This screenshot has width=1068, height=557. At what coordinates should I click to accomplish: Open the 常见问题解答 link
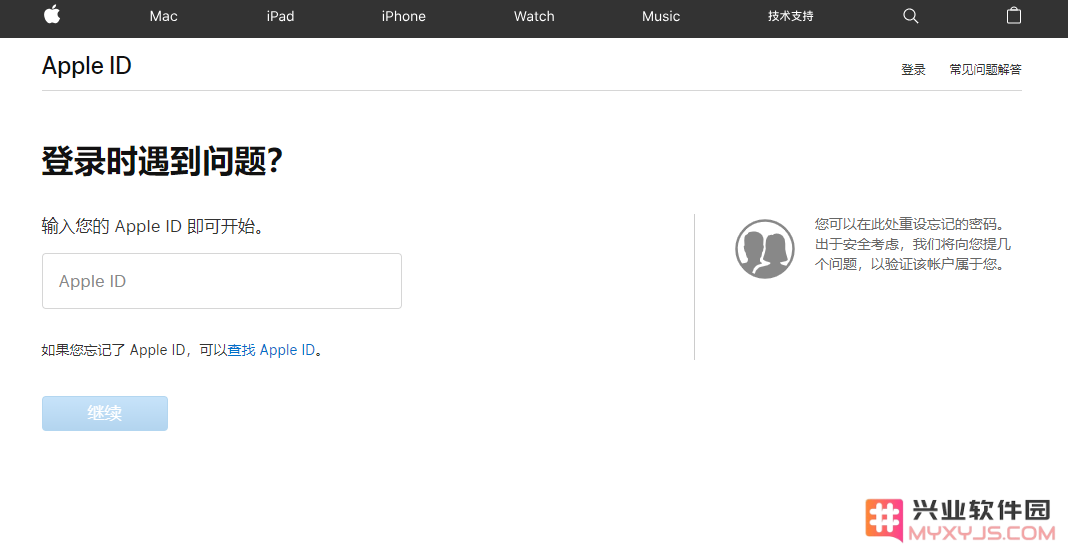coord(986,69)
